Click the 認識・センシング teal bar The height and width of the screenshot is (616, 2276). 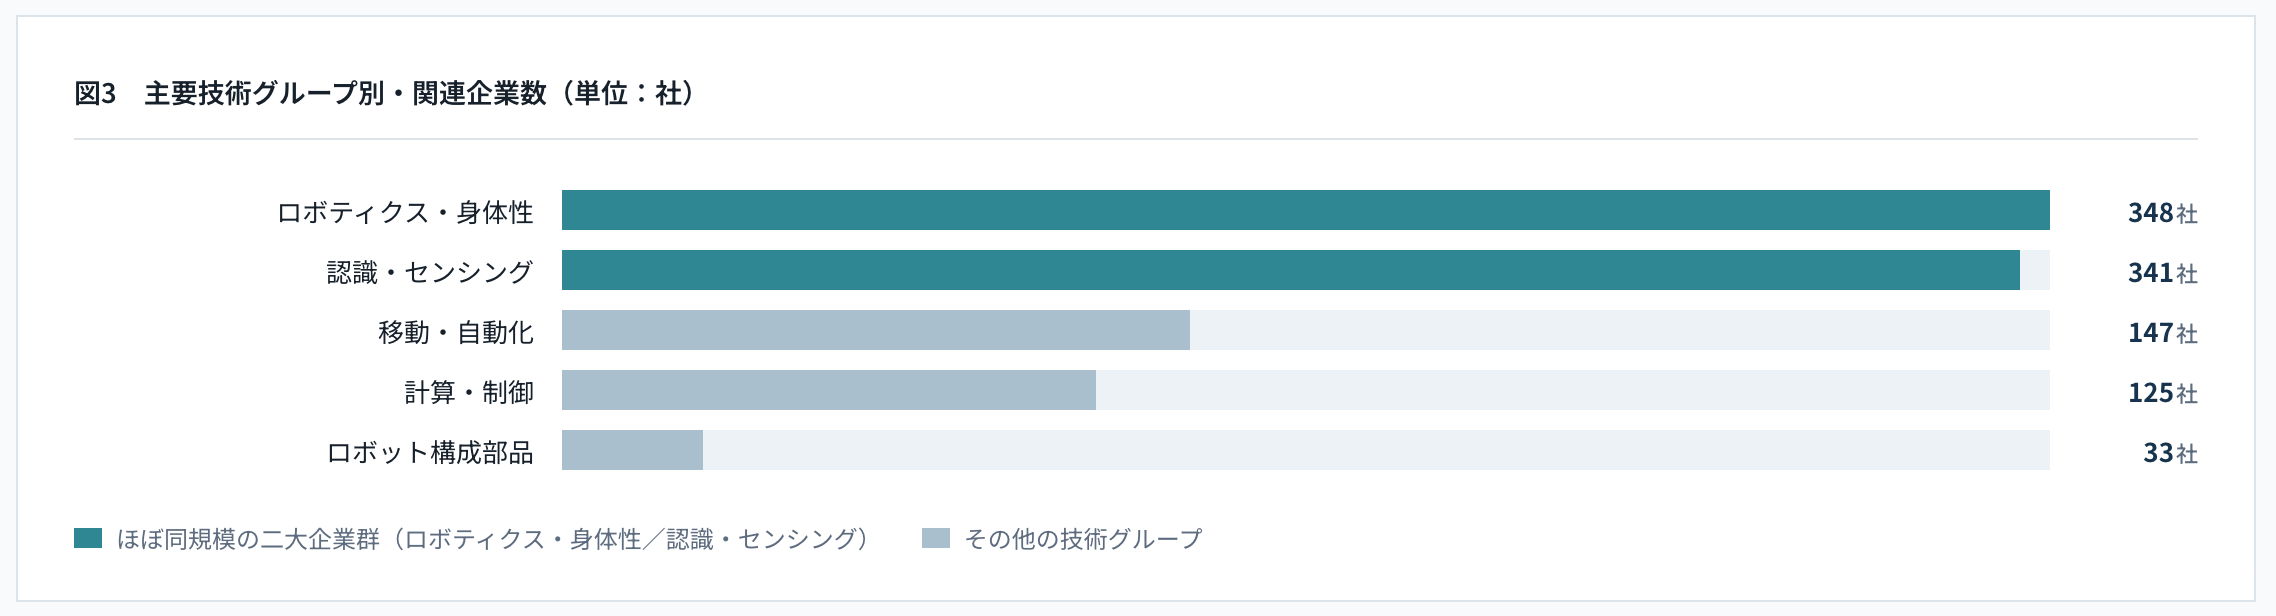[x=1291, y=270]
